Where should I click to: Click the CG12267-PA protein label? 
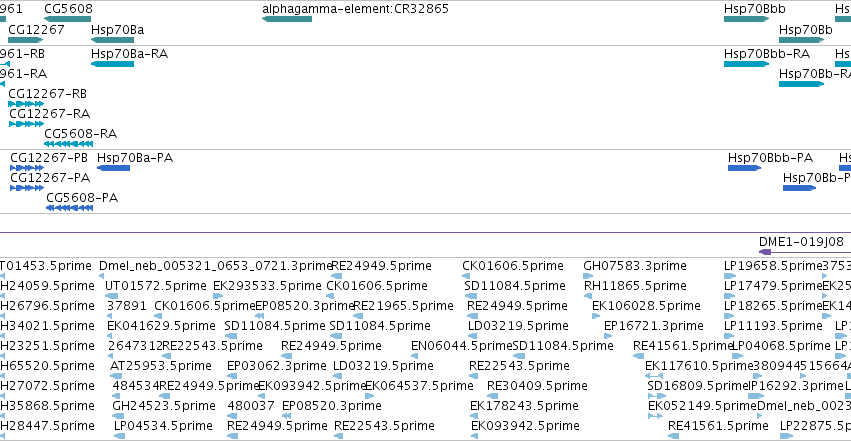[x=50, y=178]
